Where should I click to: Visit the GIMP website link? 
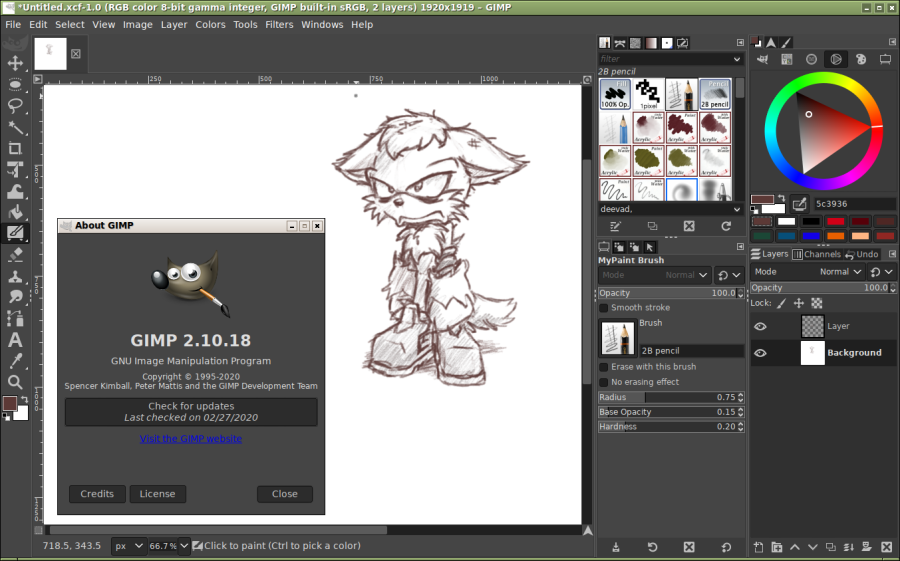191,439
